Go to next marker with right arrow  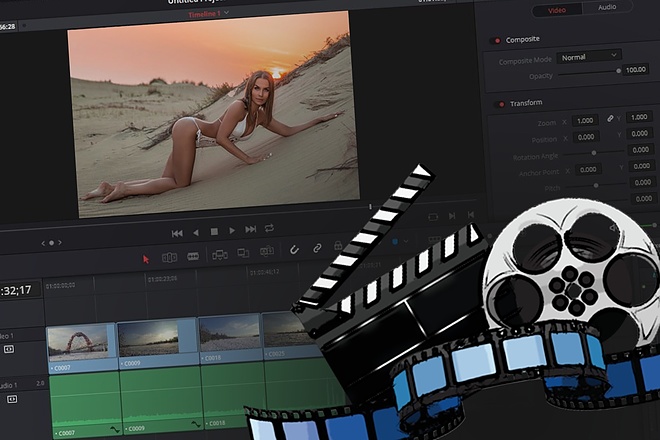coord(60,243)
